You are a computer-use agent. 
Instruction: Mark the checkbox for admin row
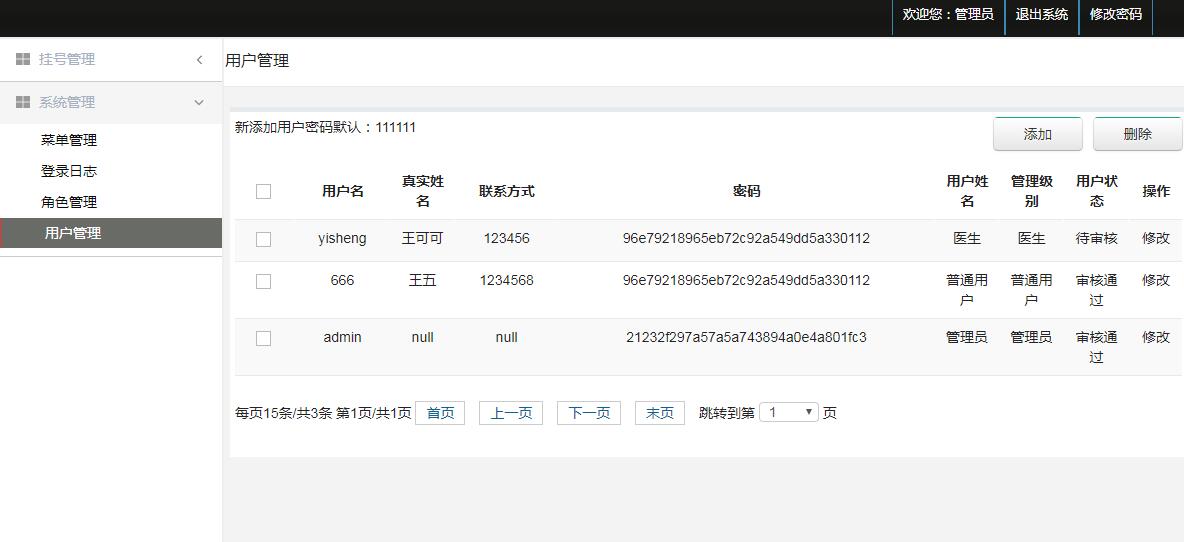pyautogui.click(x=264, y=339)
